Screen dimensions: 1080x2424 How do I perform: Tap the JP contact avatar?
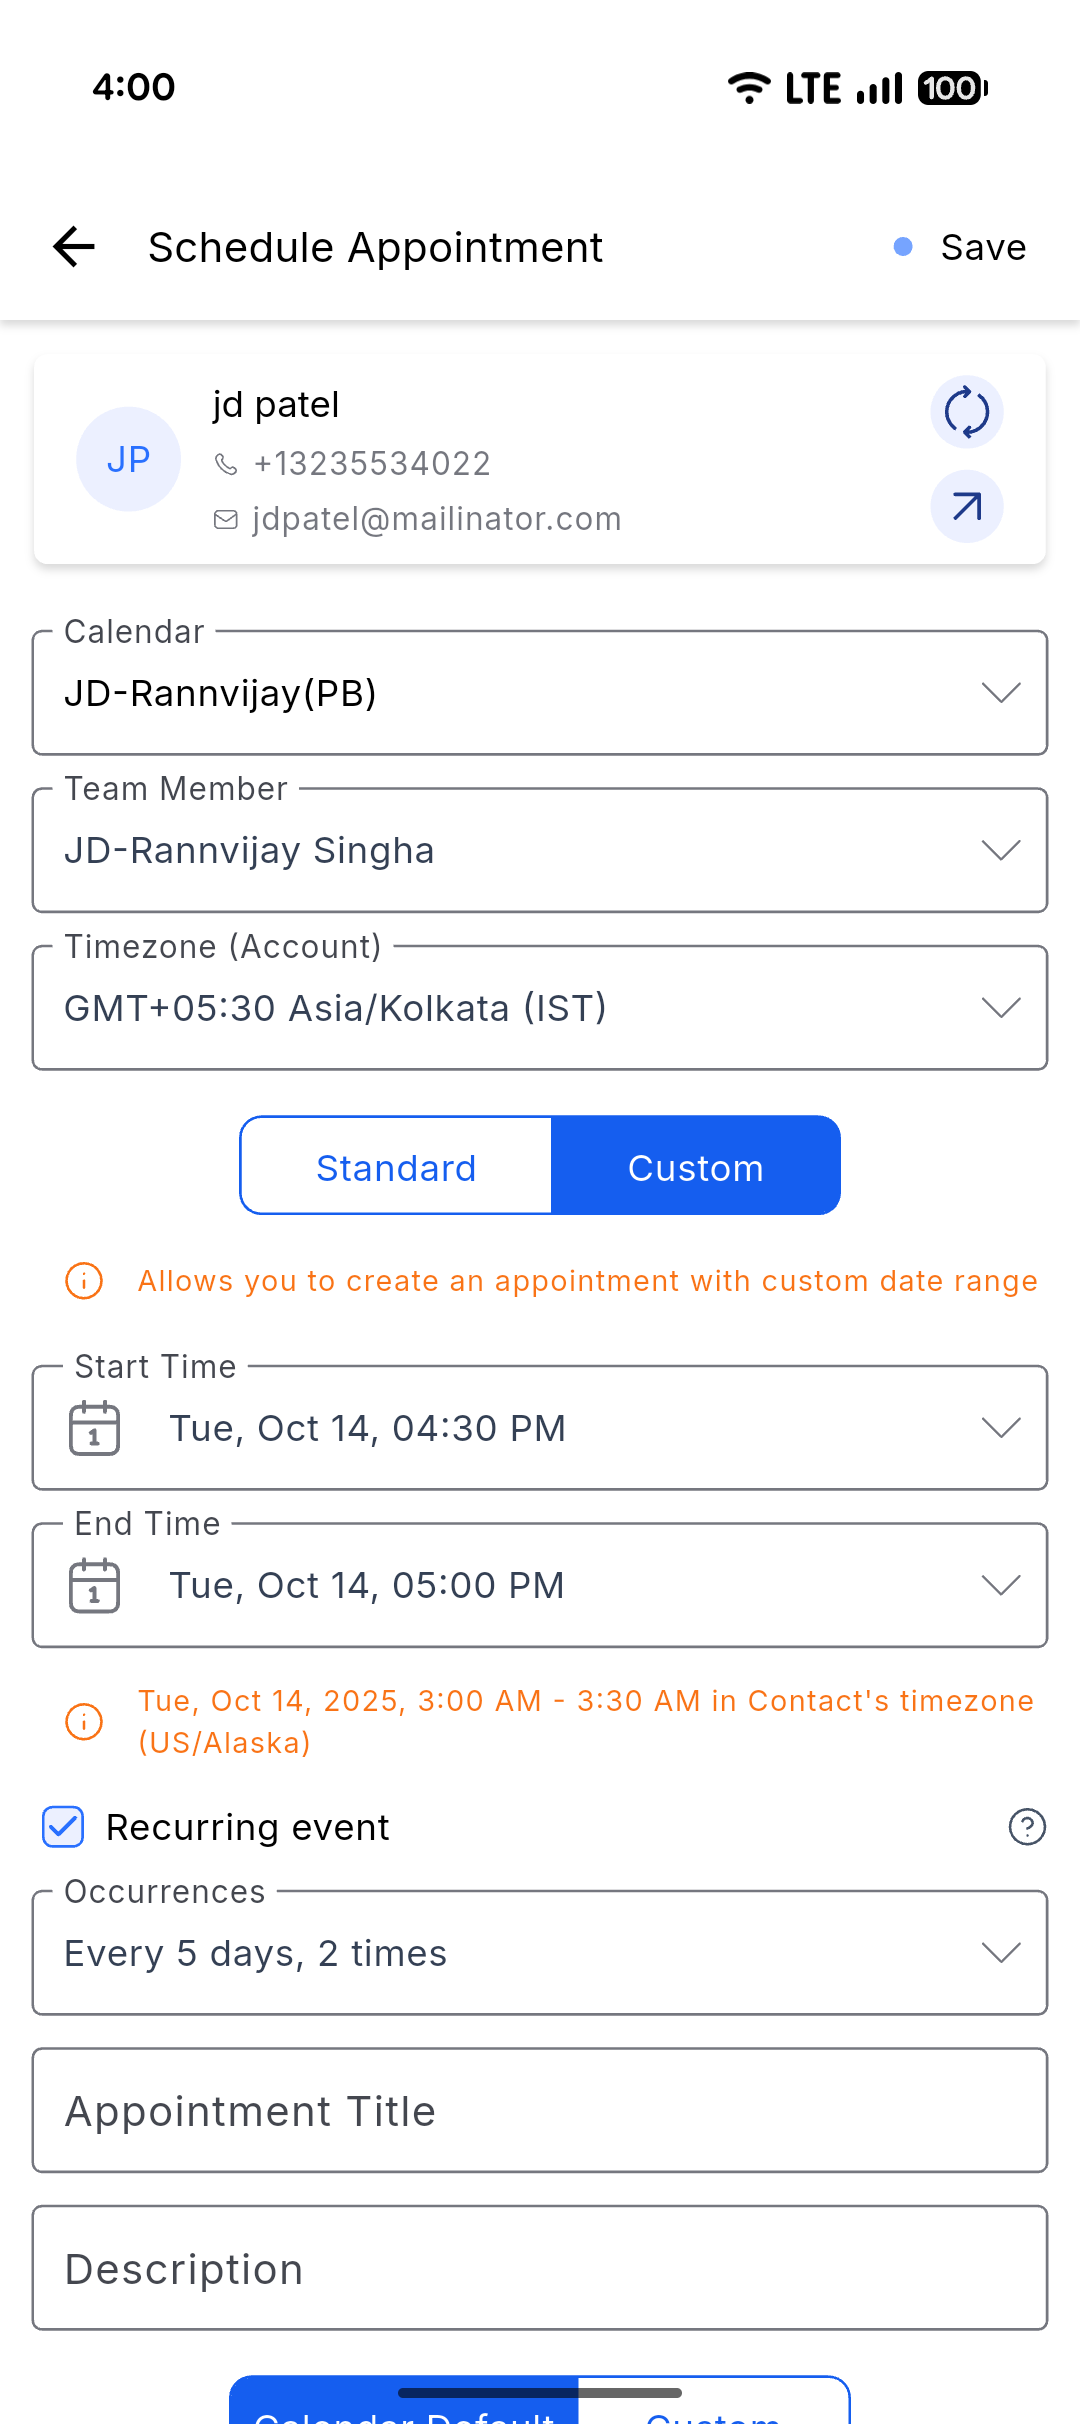click(128, 459)
